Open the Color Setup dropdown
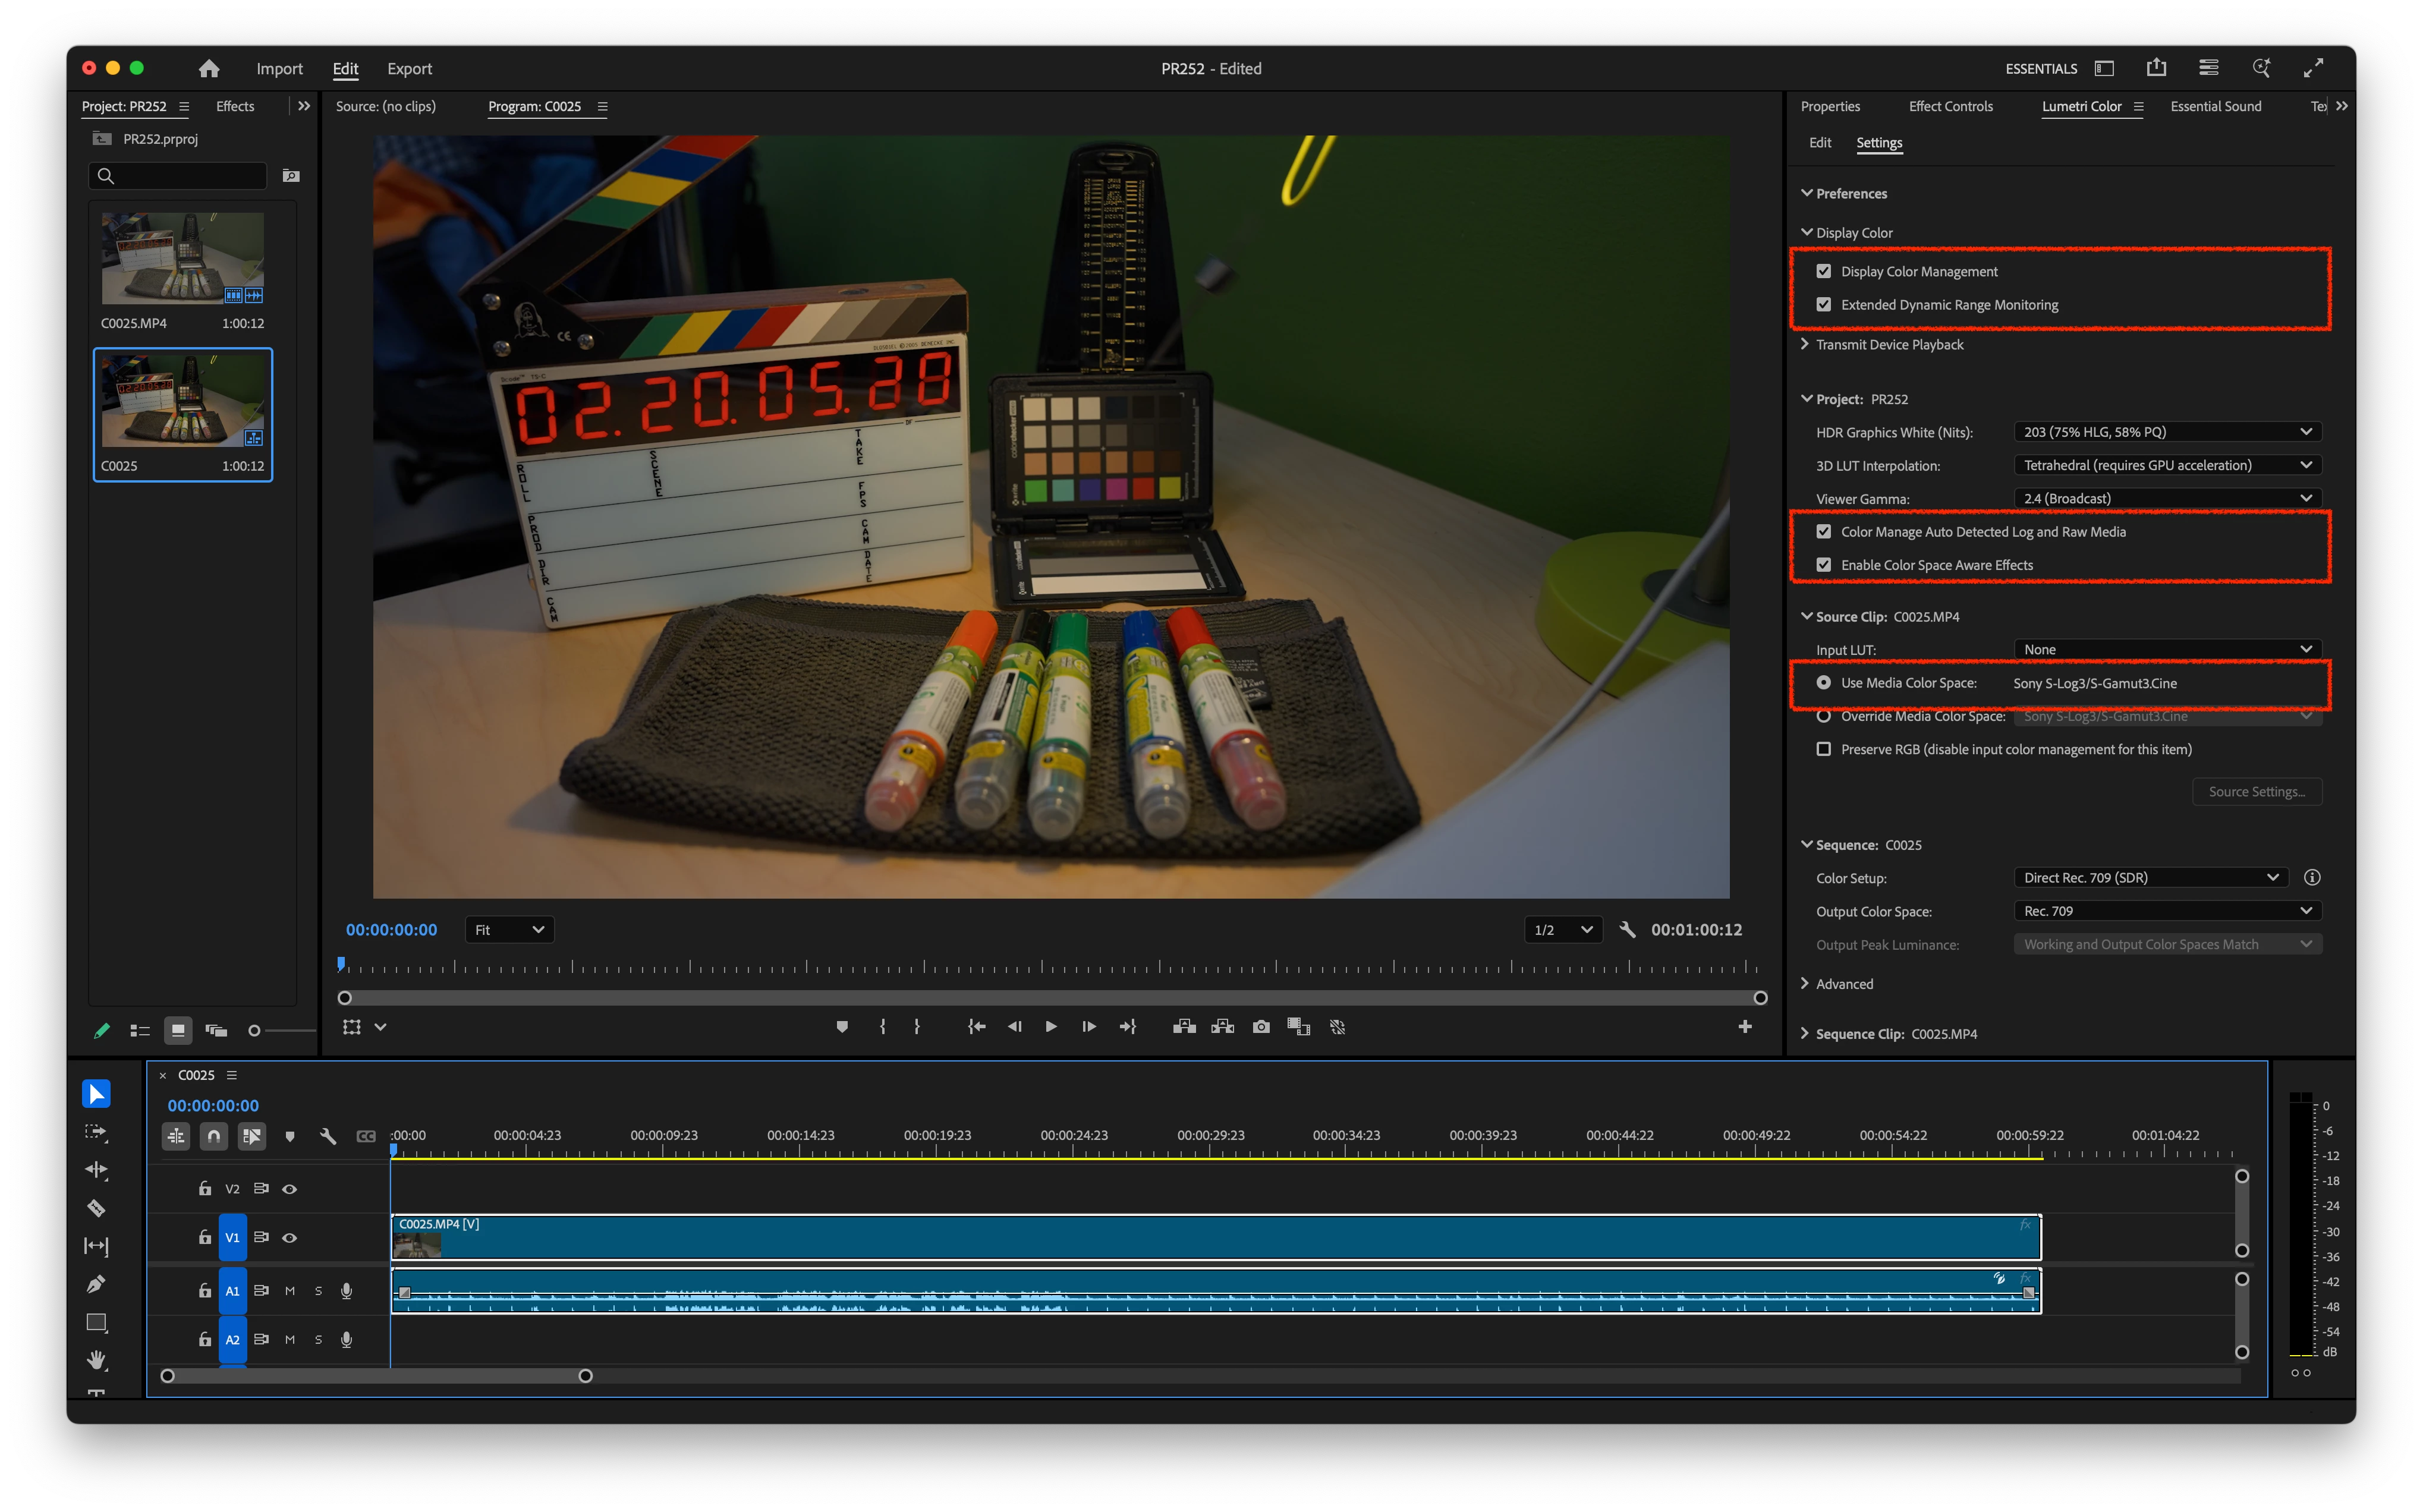Image resolution: width=2423 pixels, height=1512 pixels. pyautogui.click(x=2150, y=878)
